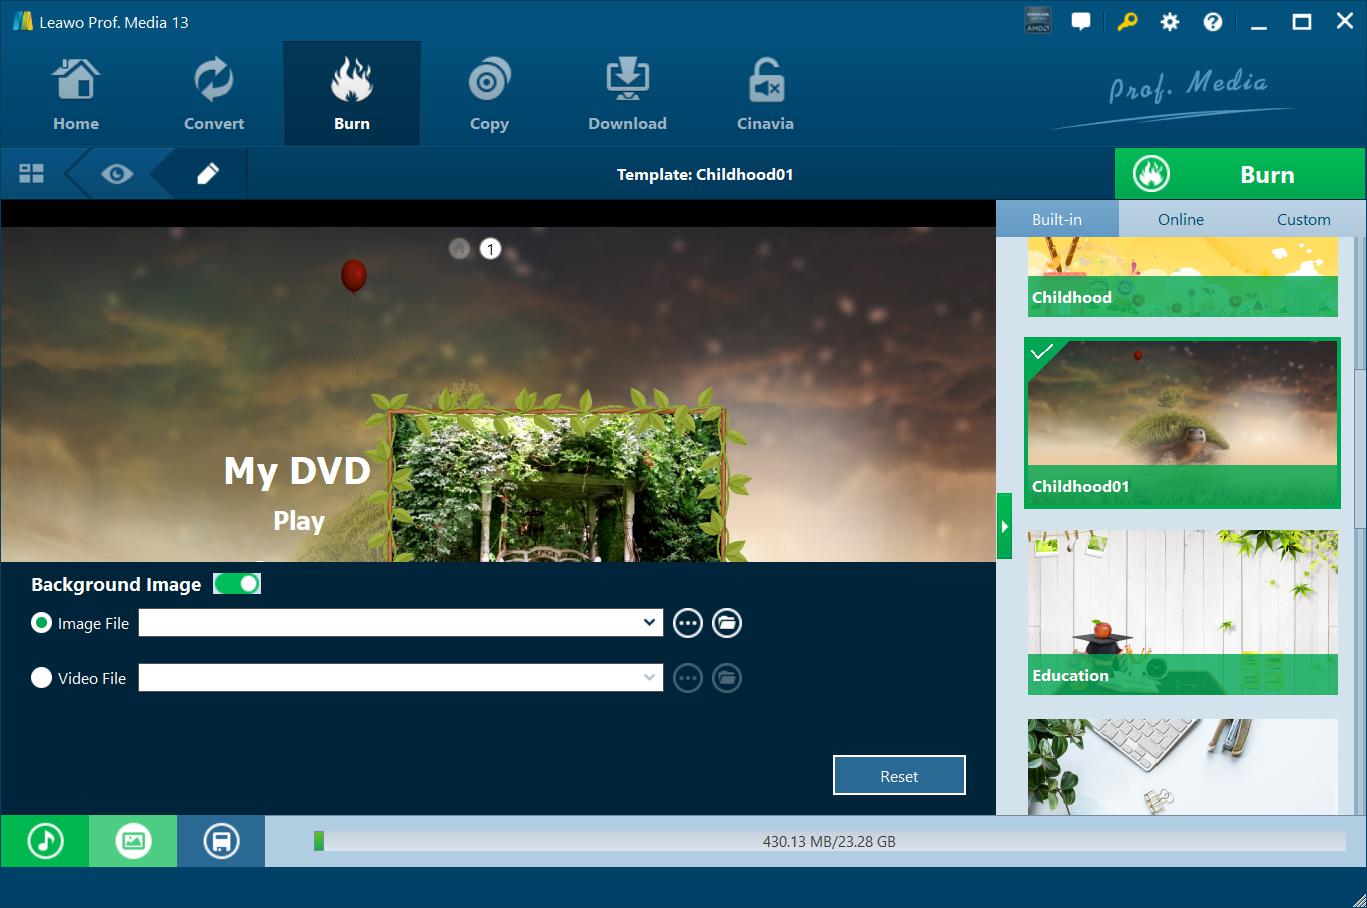The height and width of the screenshot is (908, 1367).
Task: Choose the Education template thumbnail
Action: click(1182, 612)
